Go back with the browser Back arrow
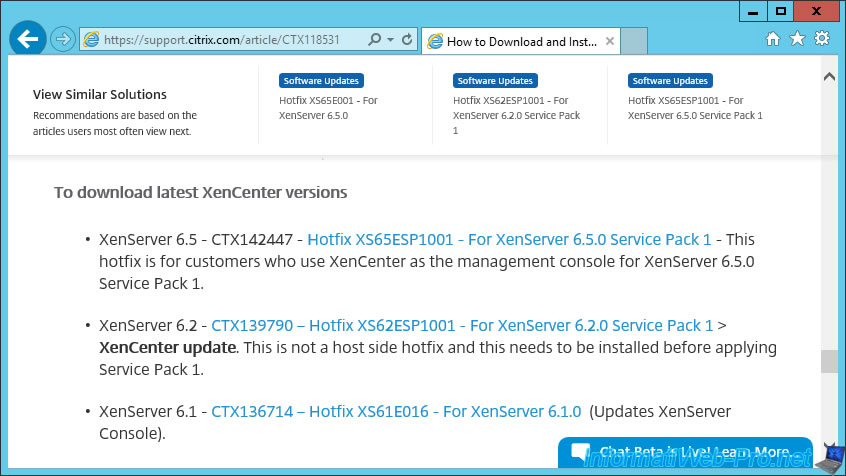The image size is (846, 476). [x=28, y=38]
